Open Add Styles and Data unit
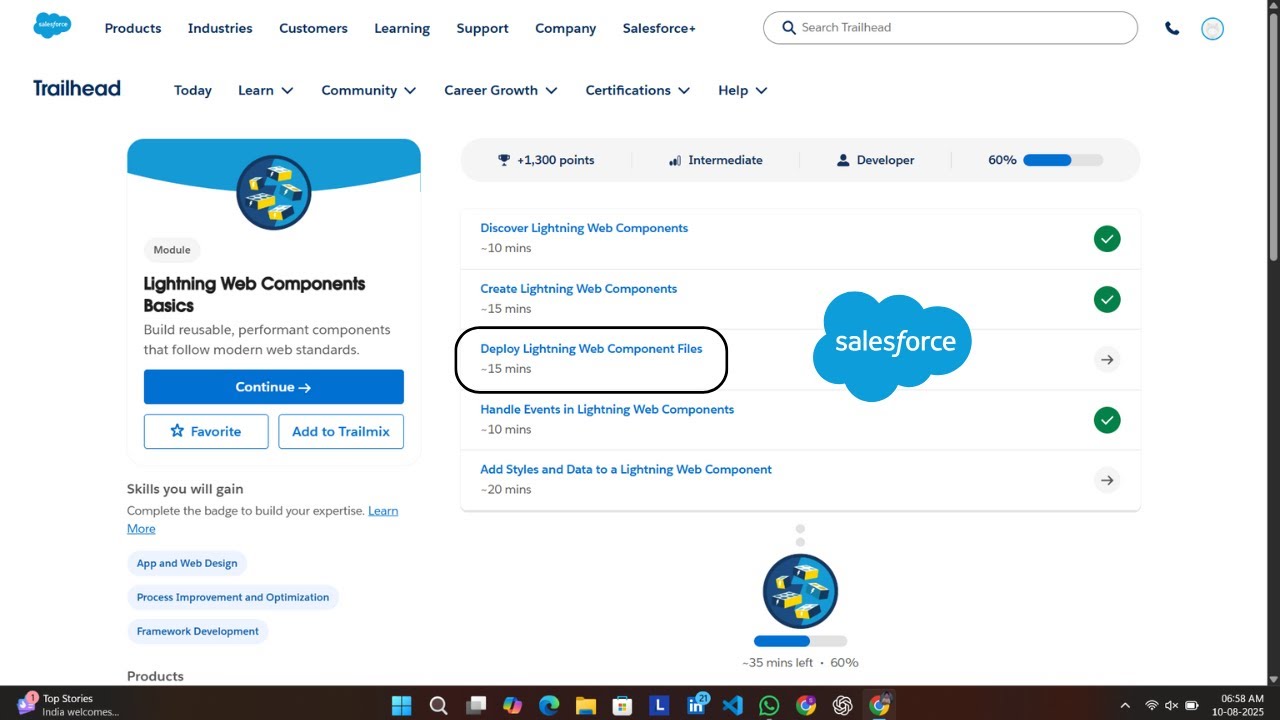This screenshot has width=1280, height=720. coord(626,469)
